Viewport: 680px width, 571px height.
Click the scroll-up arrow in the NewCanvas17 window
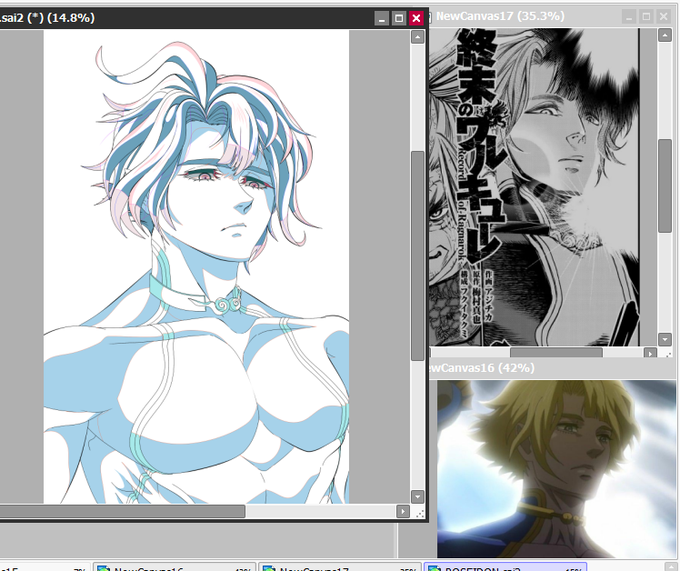point(665,35)
